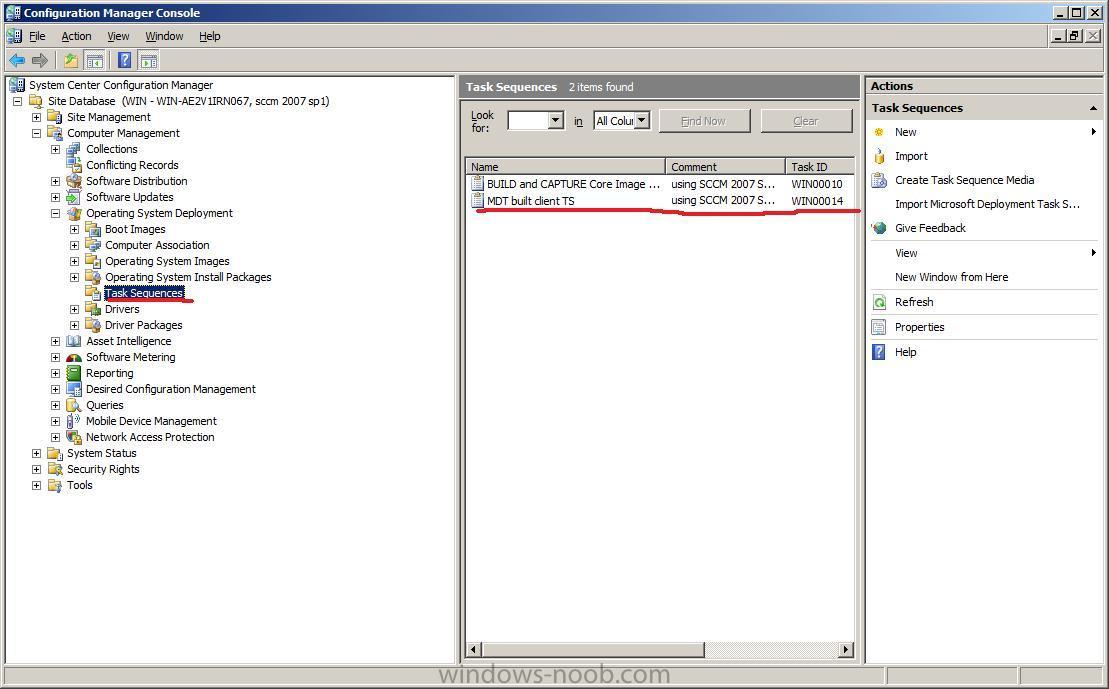Click the Software Distribution icon
The width and height of the screenshot is (1109, 689).
click(x=74, y=181)
